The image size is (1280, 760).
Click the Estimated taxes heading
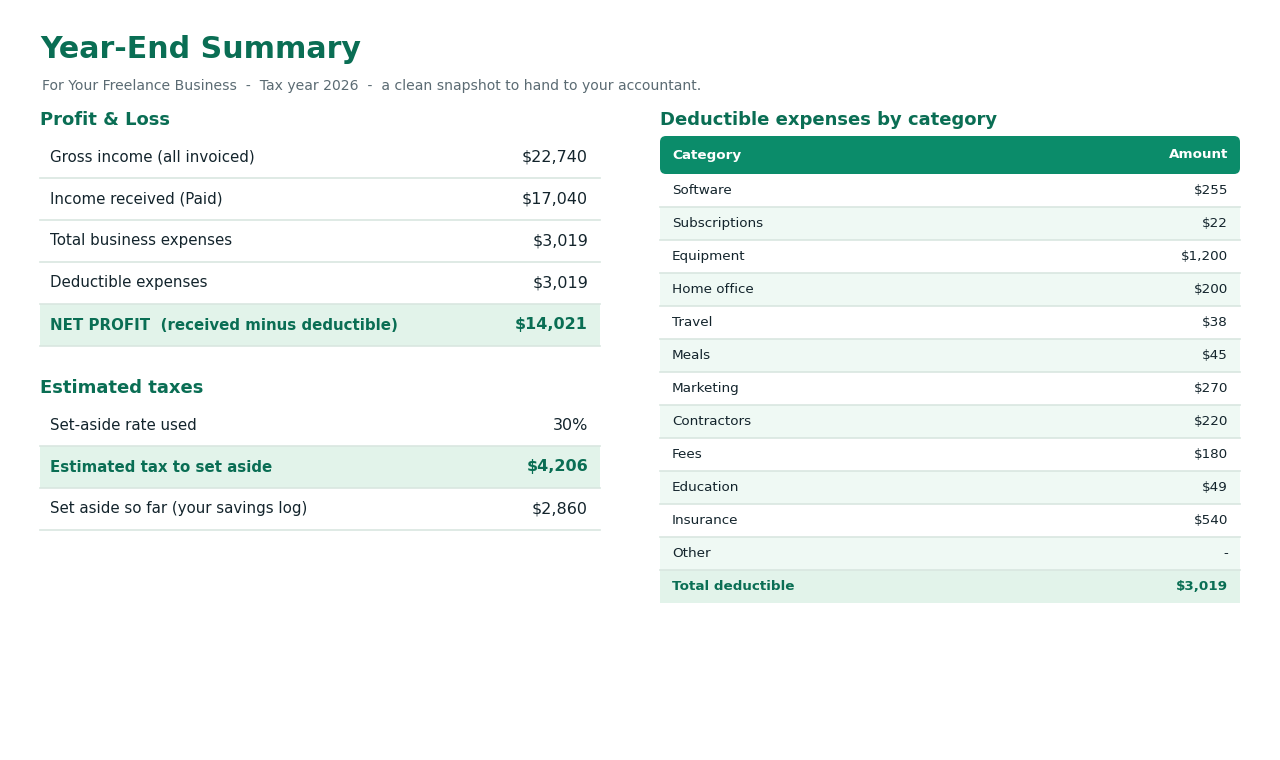121,388
